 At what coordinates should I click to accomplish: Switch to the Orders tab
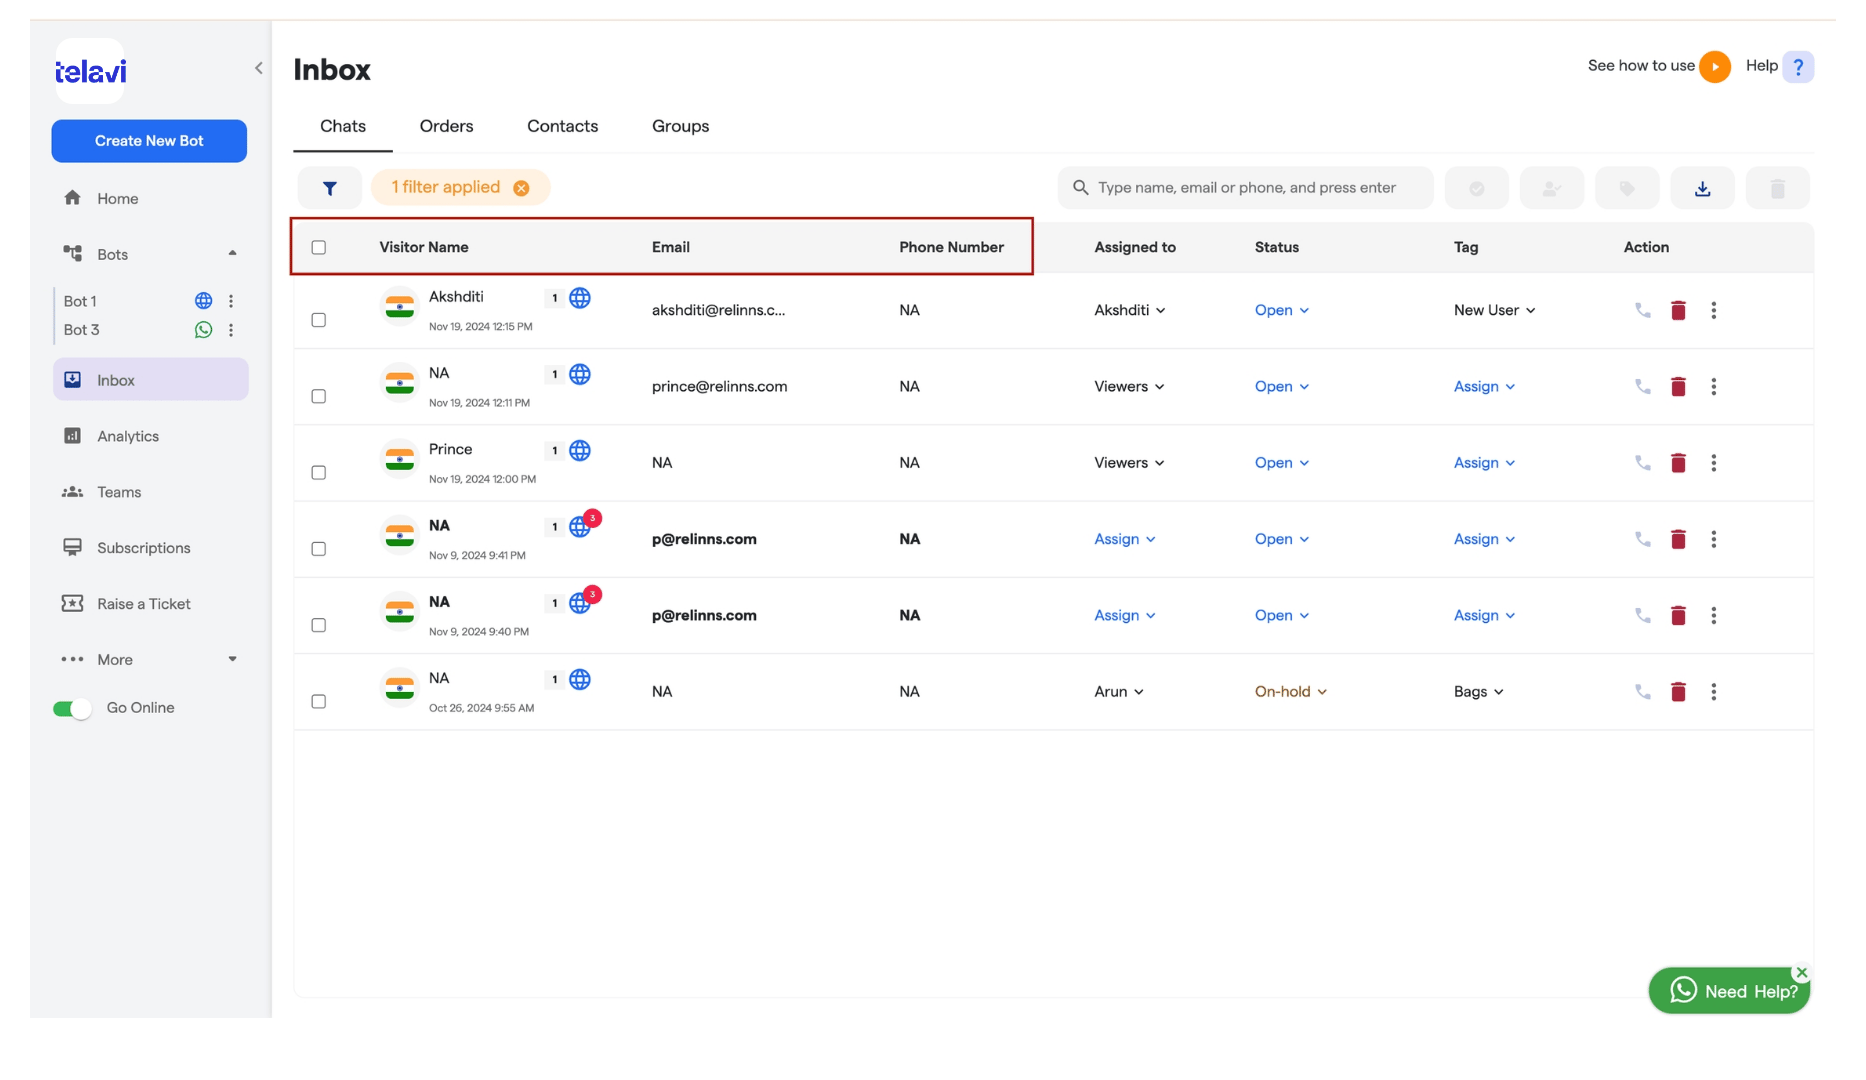[x=446, y=127]
